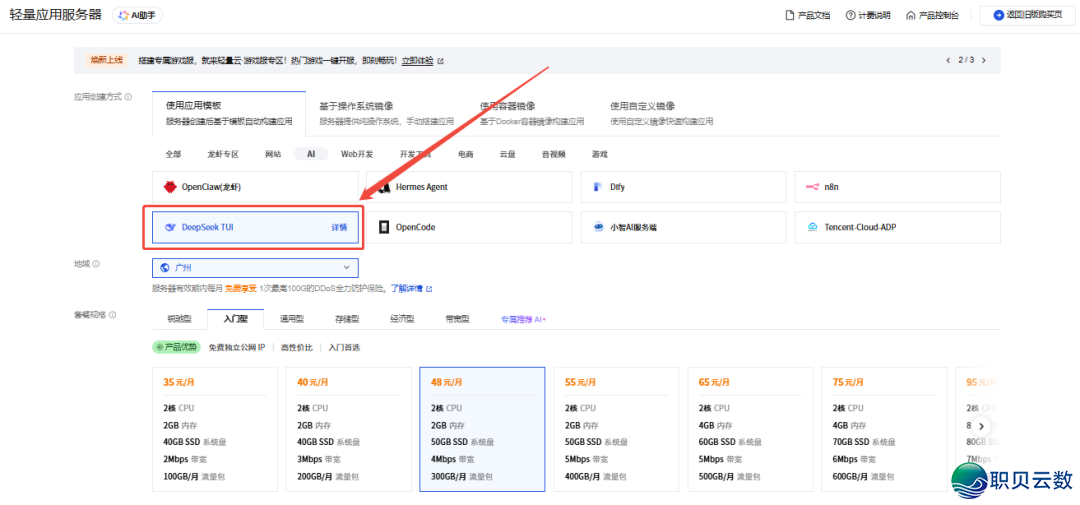The image size is (1080, 505).
Task: Open 计费说明 billing info link
Action: [868, 15]
